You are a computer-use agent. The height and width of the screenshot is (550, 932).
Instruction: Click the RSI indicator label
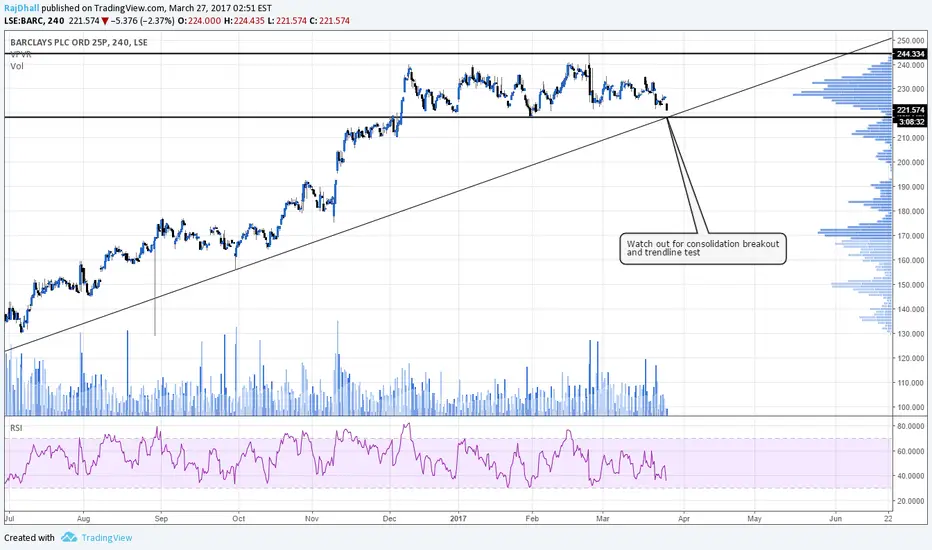[16, 428]
